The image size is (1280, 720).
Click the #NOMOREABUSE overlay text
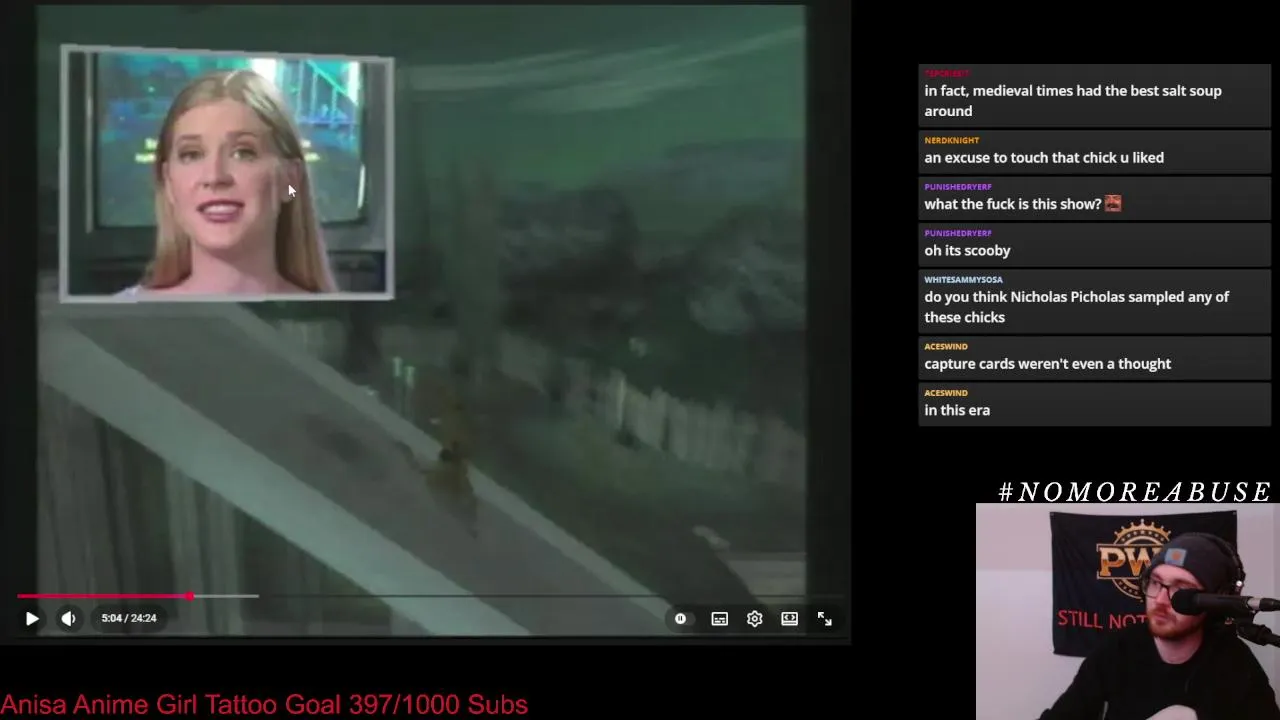(1135, 492)
